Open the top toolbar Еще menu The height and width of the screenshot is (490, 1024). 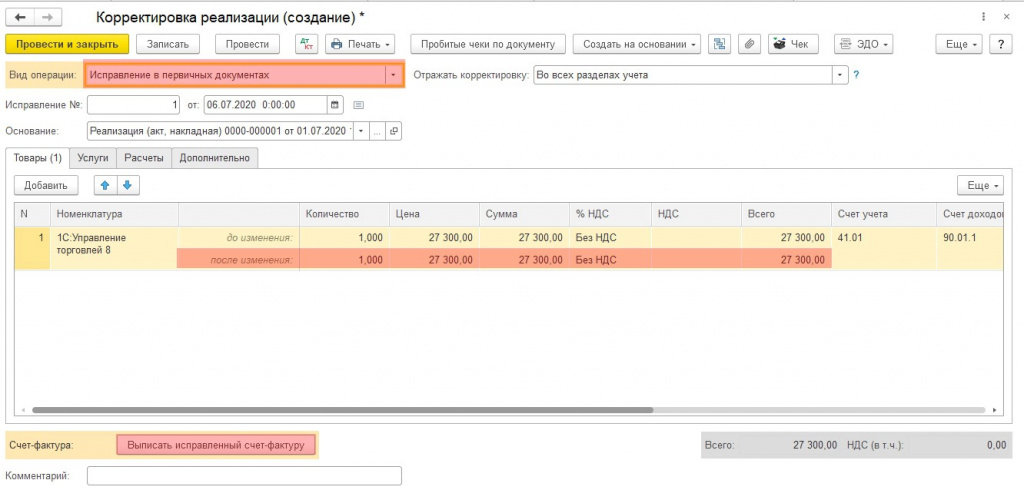coord(959,44)
